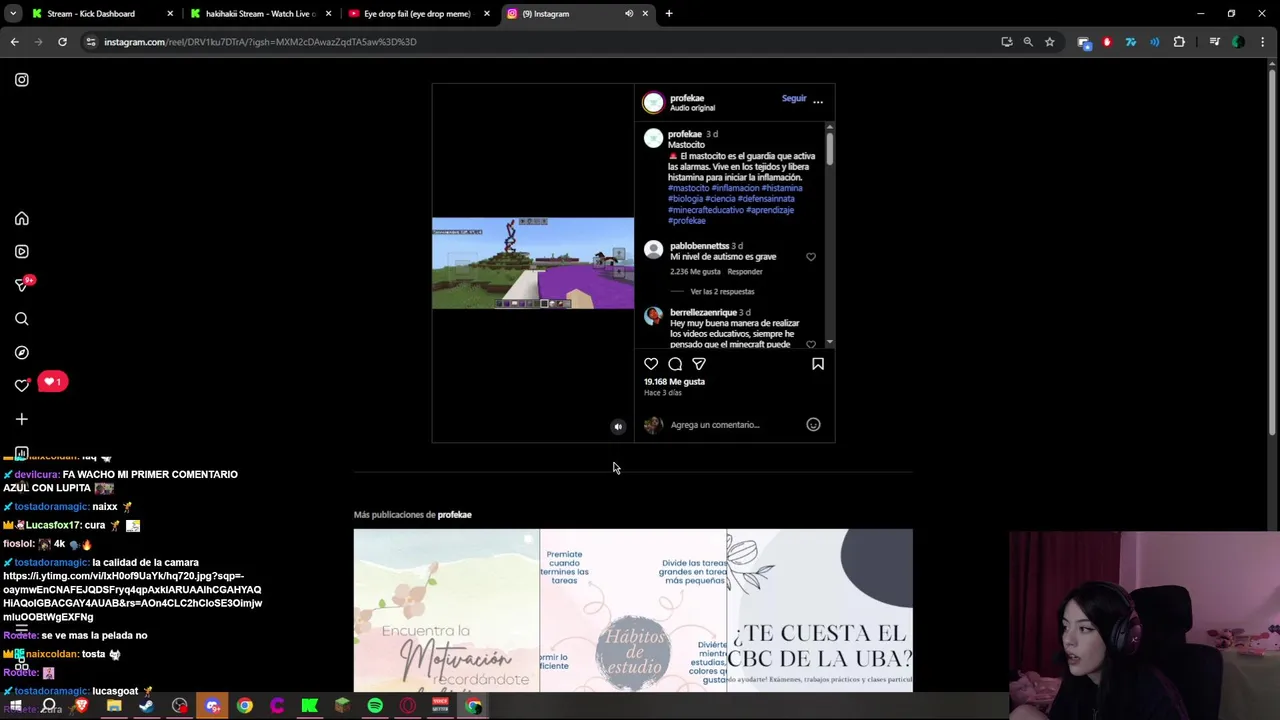Open the Encuentra la Motivación post thumbnail
The height and width of the screenshot is (720, 1280).
click(446, 610)
